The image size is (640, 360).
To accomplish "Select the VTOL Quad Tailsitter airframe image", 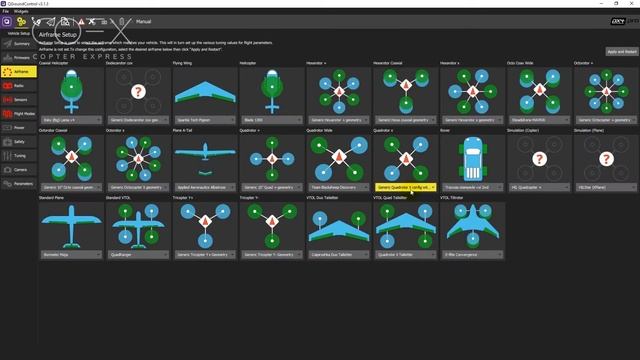I will [x=406, y=226].
